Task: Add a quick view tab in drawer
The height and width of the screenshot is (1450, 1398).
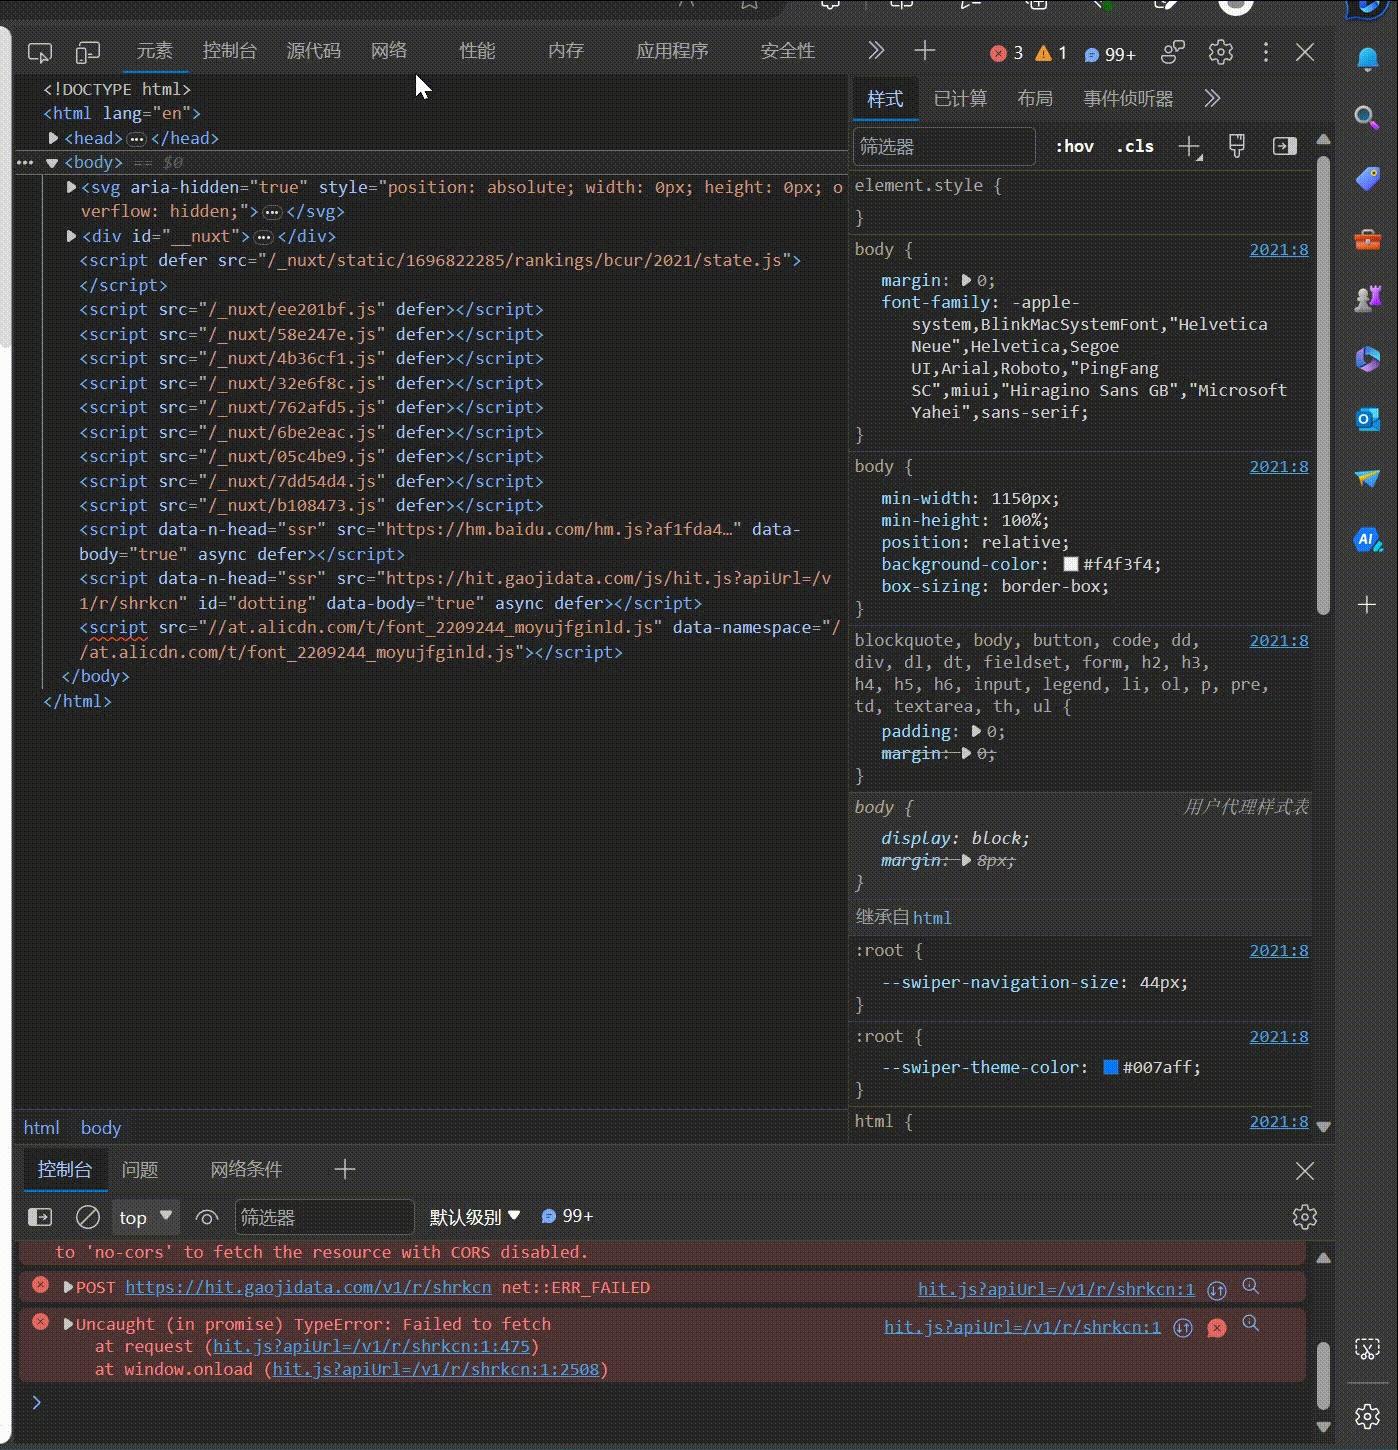Action: (345, 1169)
